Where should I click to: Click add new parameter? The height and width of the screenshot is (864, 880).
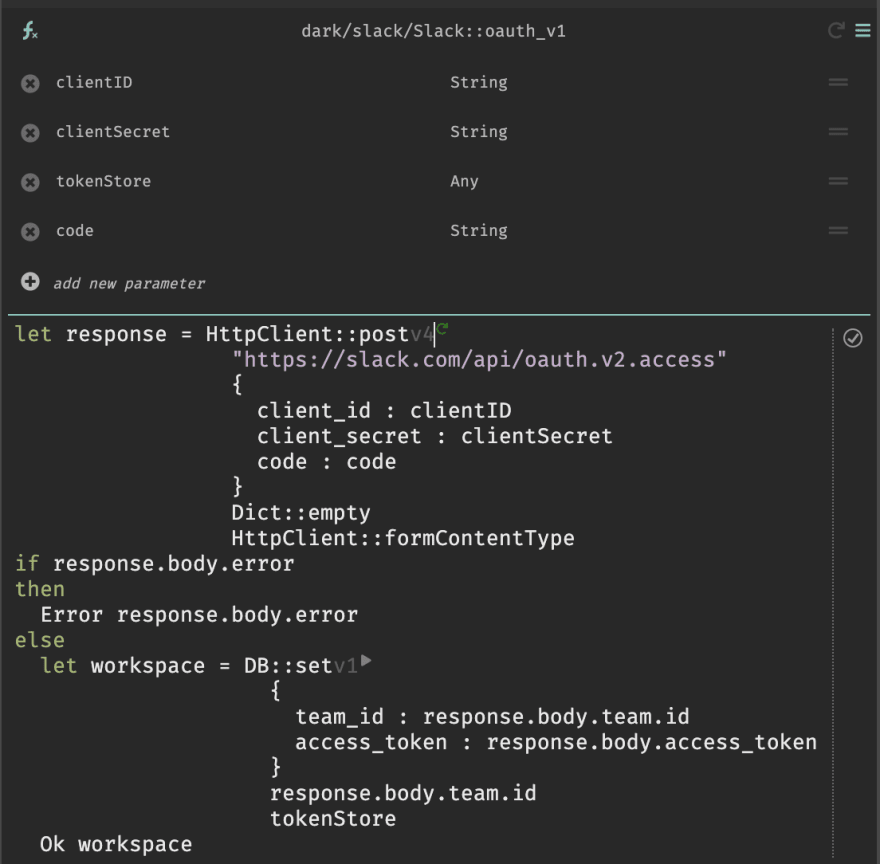point(129,284)
